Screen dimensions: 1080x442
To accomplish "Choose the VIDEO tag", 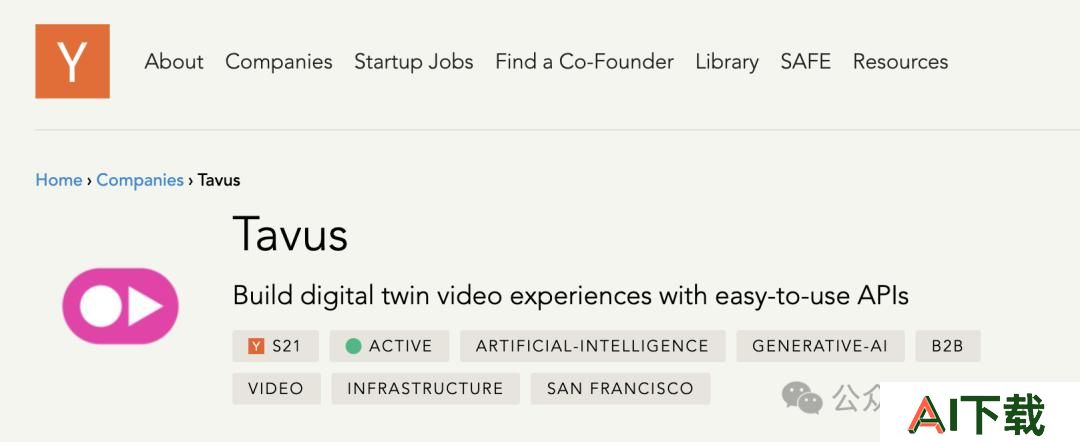I will click(276, 389).
